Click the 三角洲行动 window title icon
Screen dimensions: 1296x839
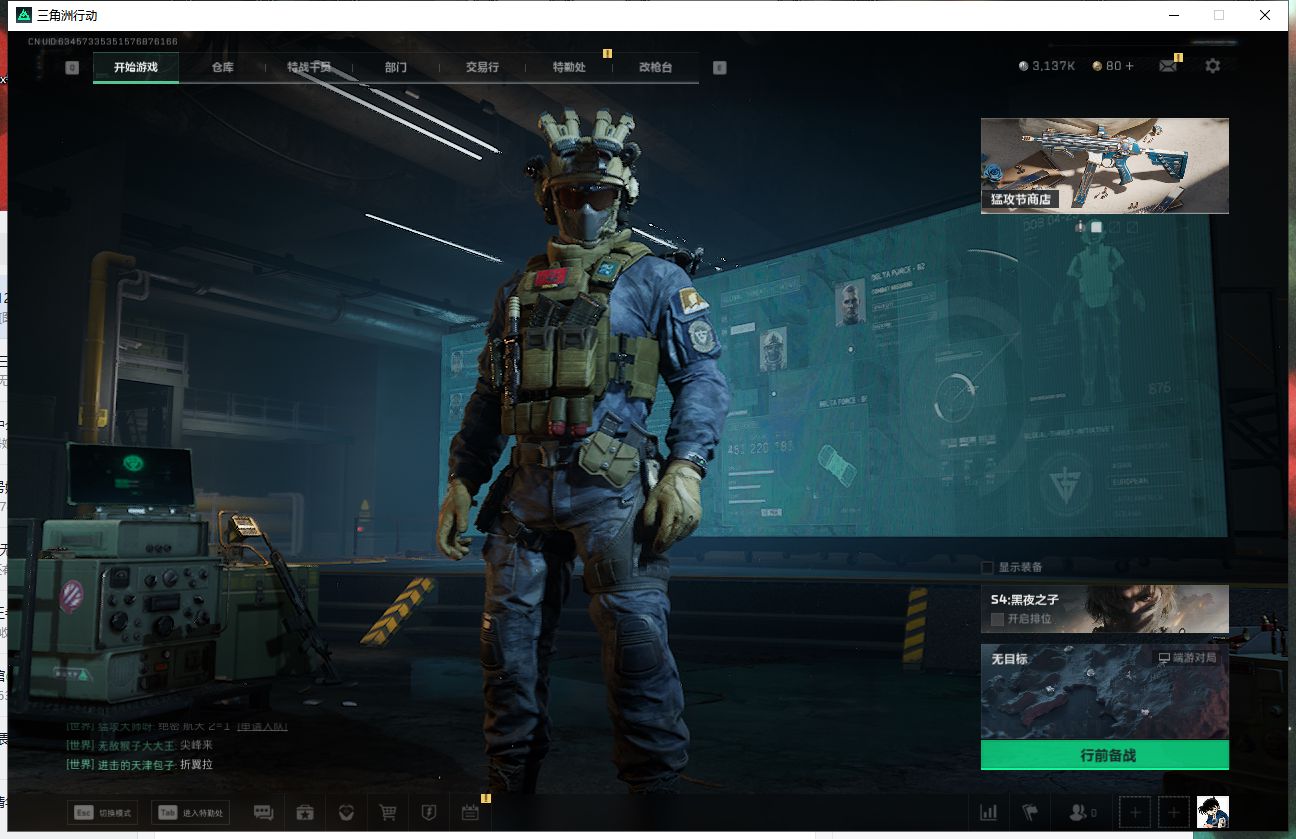[x=24, y=15]
